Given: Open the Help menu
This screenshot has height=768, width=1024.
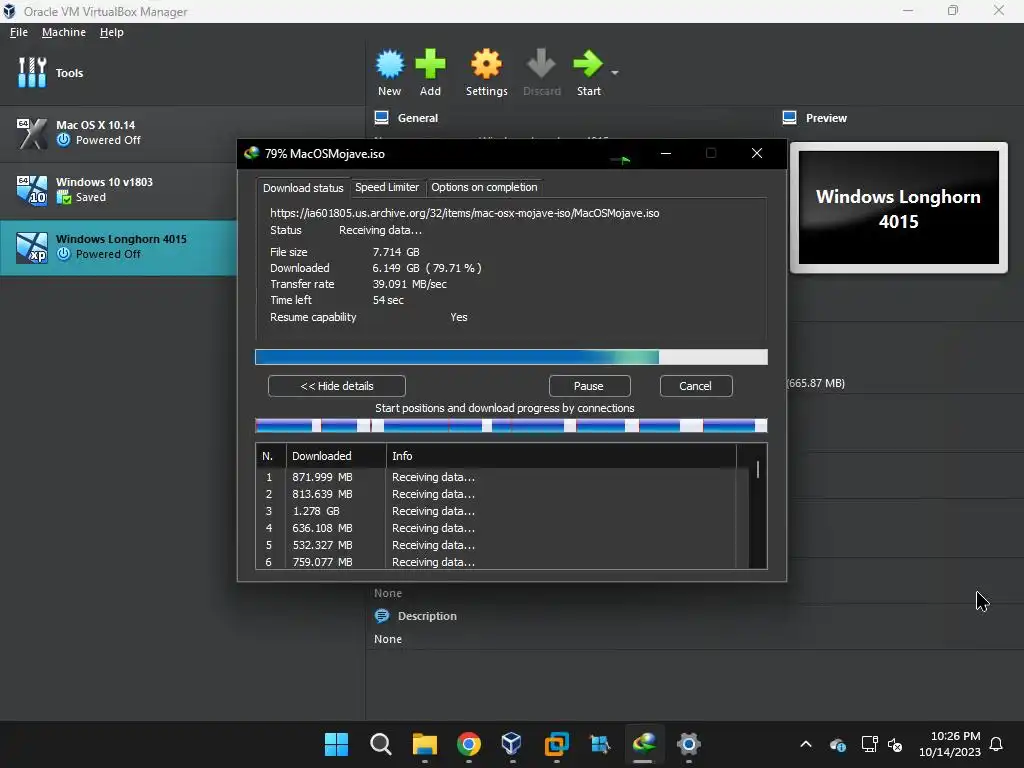Looking at the screenshot, I should click(112, 32).
